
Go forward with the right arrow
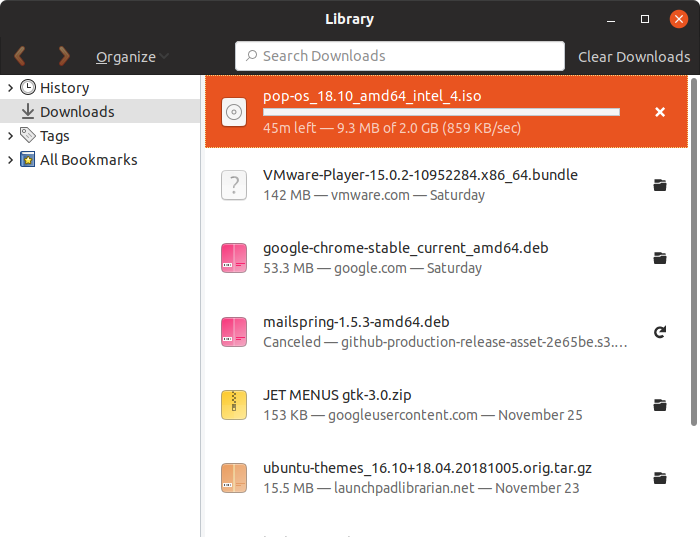click(64, 56)
